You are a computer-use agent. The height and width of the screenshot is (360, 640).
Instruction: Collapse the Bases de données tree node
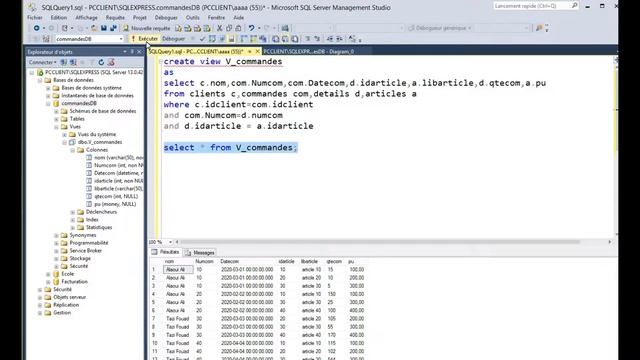click(40, 80)
